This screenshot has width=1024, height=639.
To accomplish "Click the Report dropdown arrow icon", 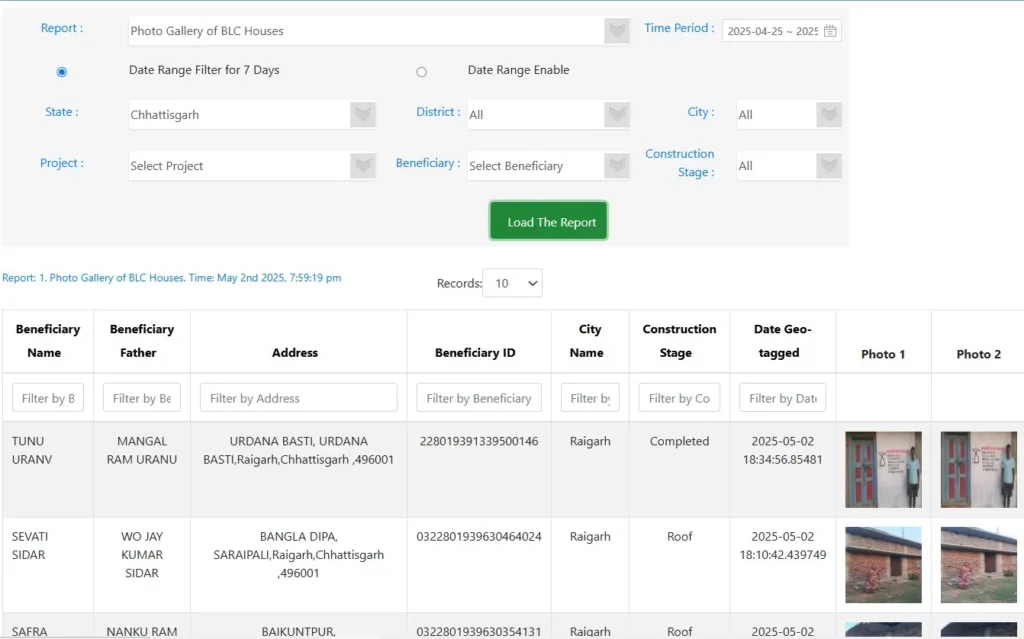I will point(617,31).
